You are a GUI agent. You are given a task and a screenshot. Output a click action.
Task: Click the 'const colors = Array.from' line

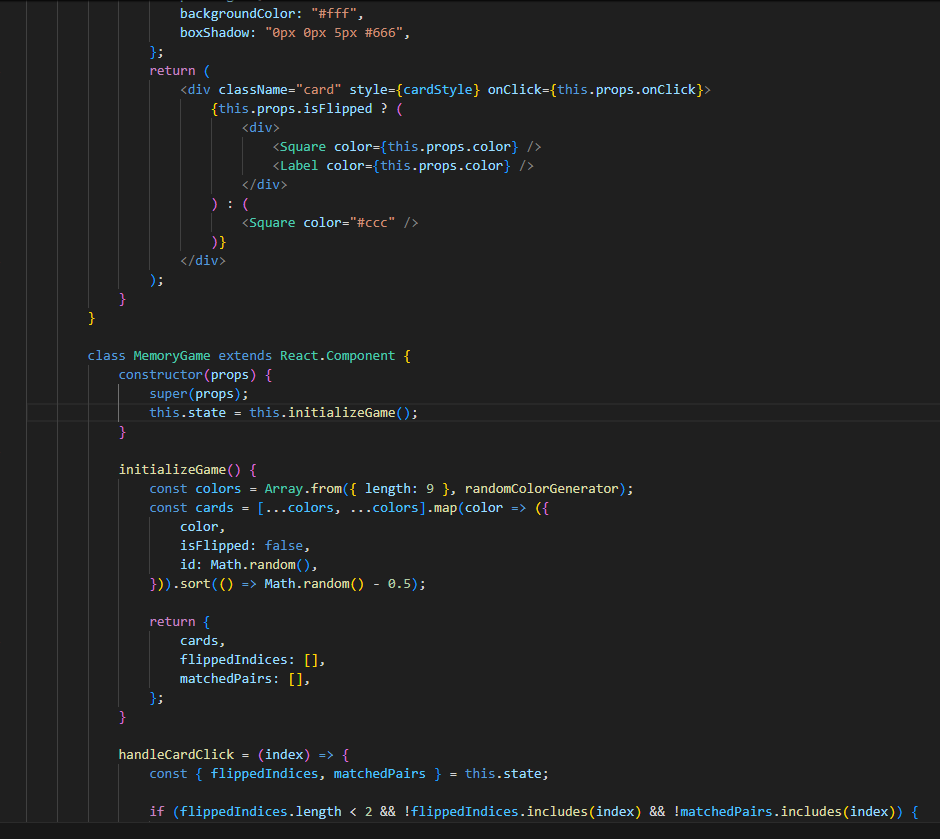tap(391, 489)
